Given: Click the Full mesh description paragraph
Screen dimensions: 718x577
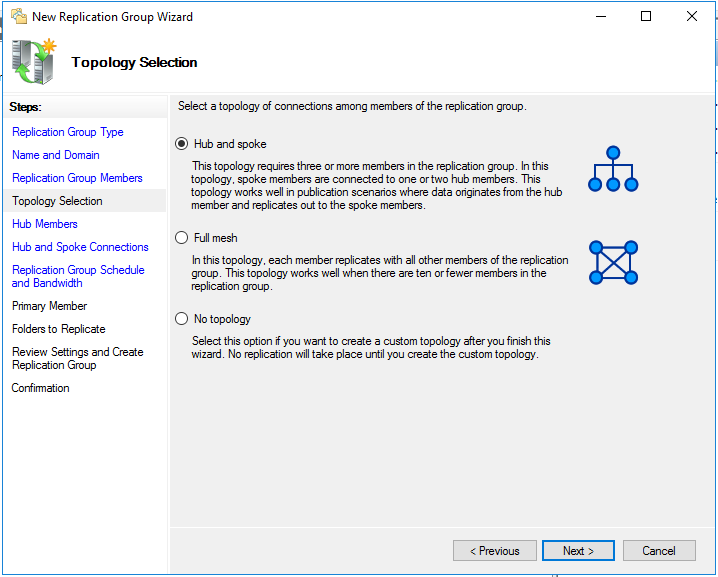Looking at the screenshot, I should pos(380,273).
